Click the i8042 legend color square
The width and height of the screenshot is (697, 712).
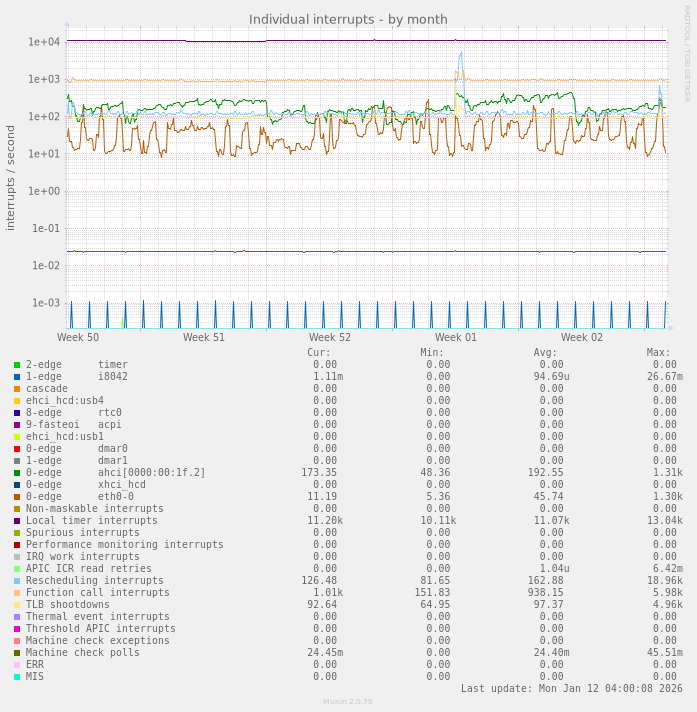click(x=17, y=377)
